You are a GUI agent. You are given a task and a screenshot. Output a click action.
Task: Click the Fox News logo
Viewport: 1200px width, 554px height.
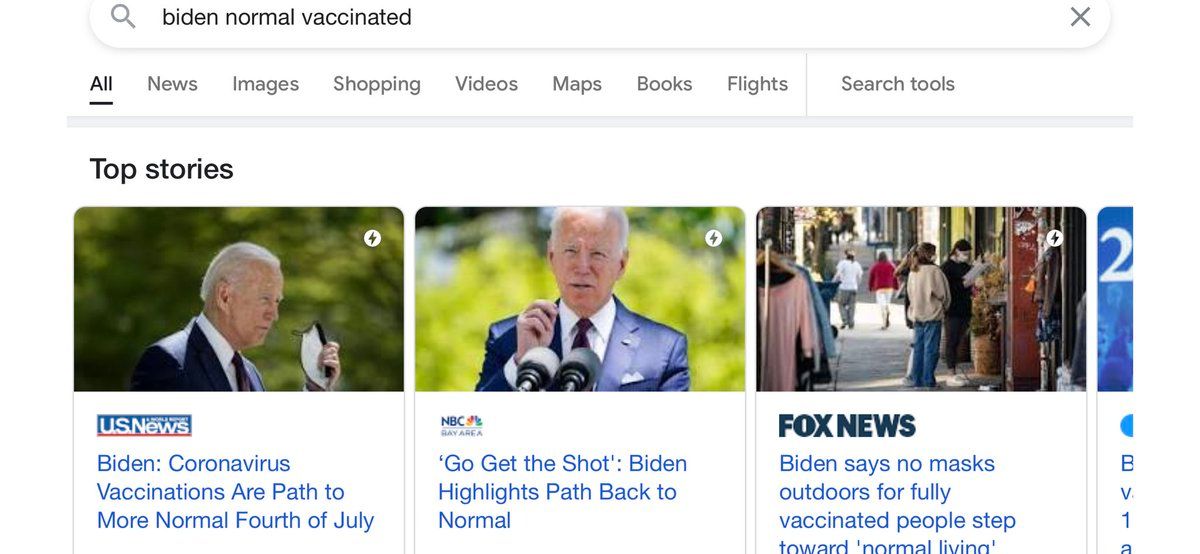pos(847,426)
